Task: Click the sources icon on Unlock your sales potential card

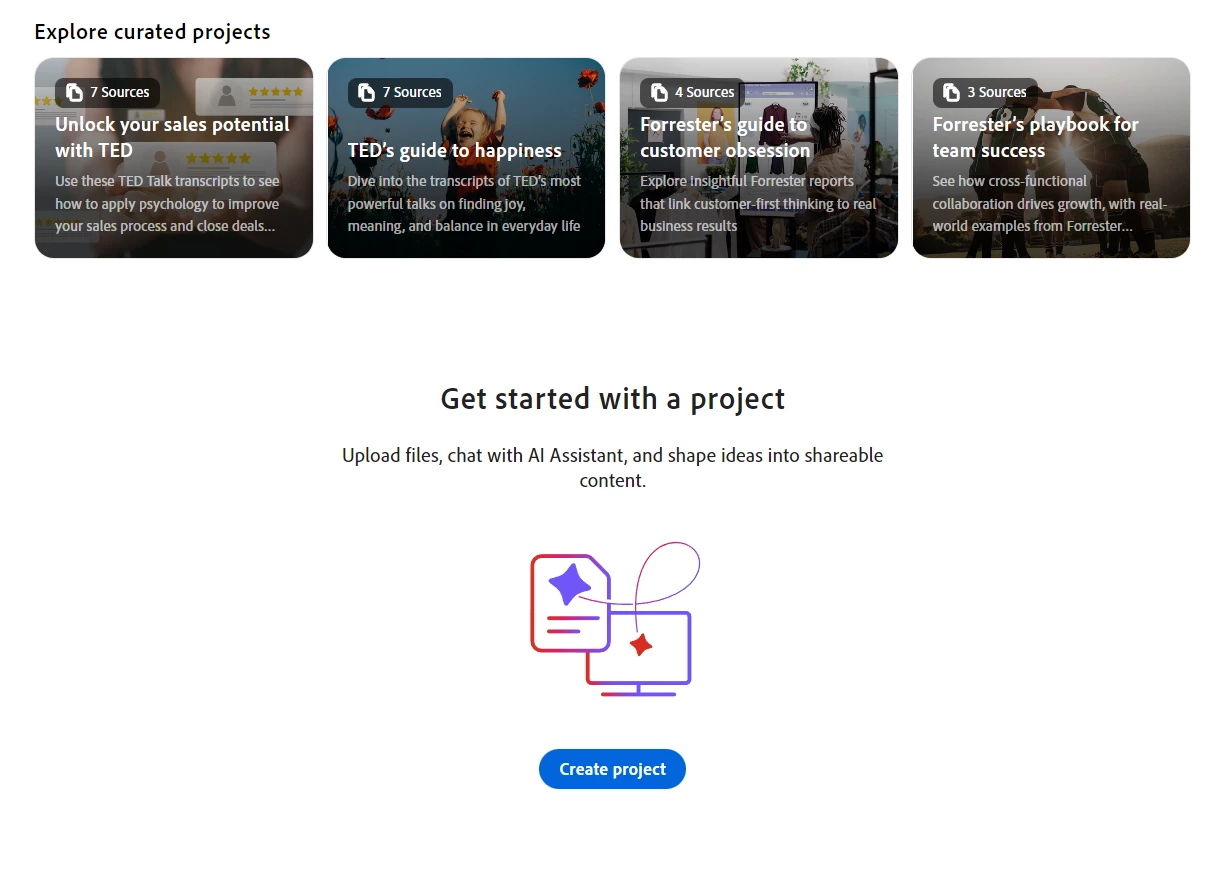Action: tap(75, 92)
